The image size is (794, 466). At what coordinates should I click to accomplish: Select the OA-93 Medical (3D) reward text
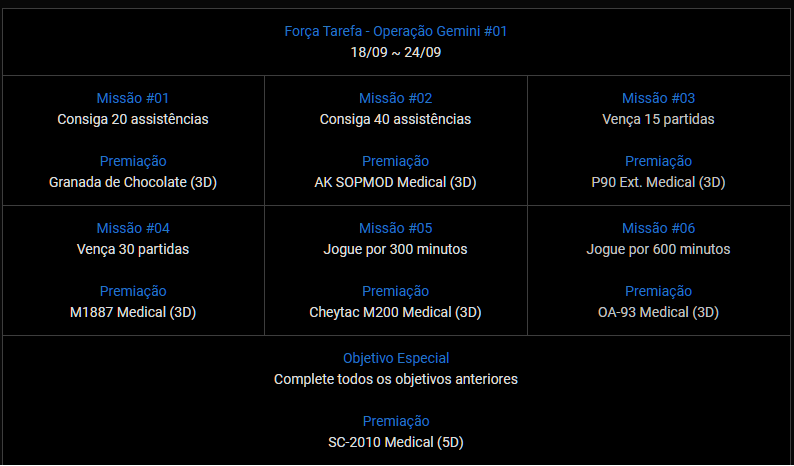658,312
